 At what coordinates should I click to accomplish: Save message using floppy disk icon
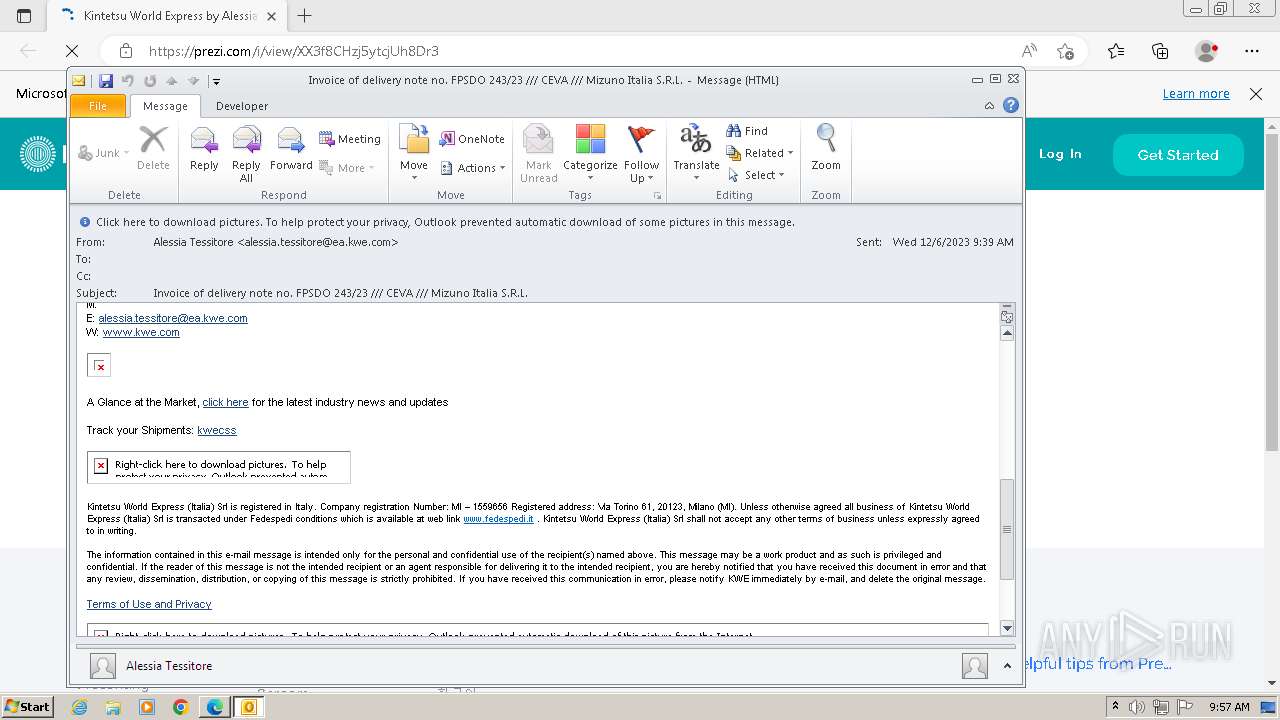point(106,81)
